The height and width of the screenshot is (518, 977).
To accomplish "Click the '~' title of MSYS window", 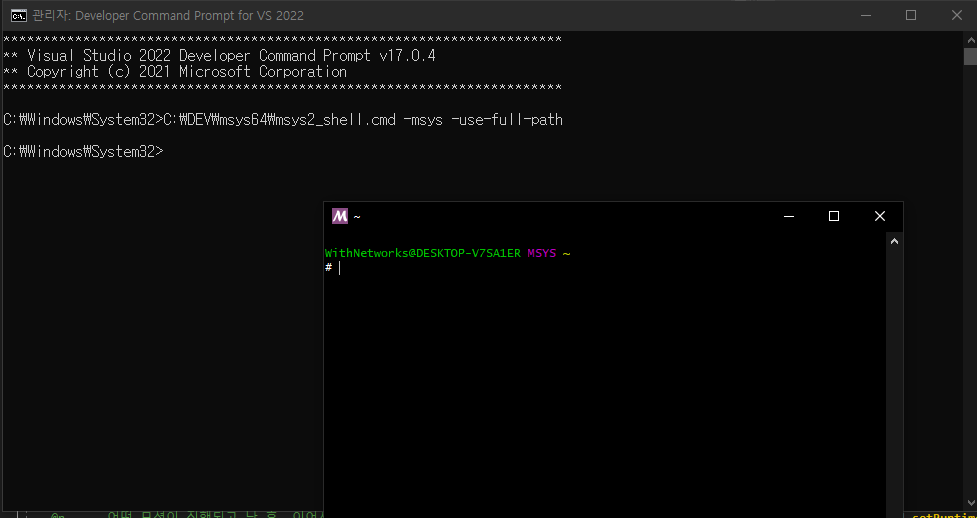I will pyautogui.click(x=356, y=217).
